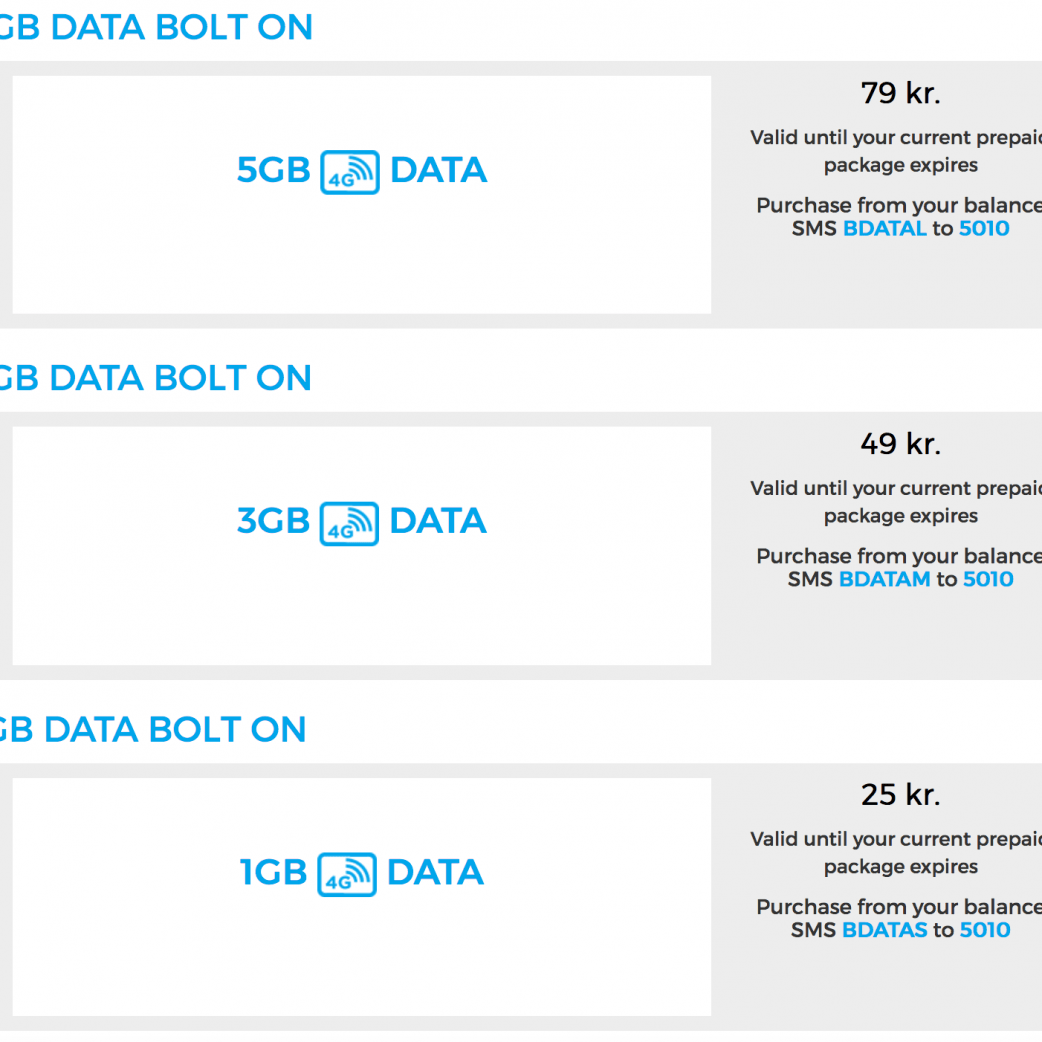Select the 79 kr. price
Viewport: 1042px width, 1042px height.
[901, 94]
